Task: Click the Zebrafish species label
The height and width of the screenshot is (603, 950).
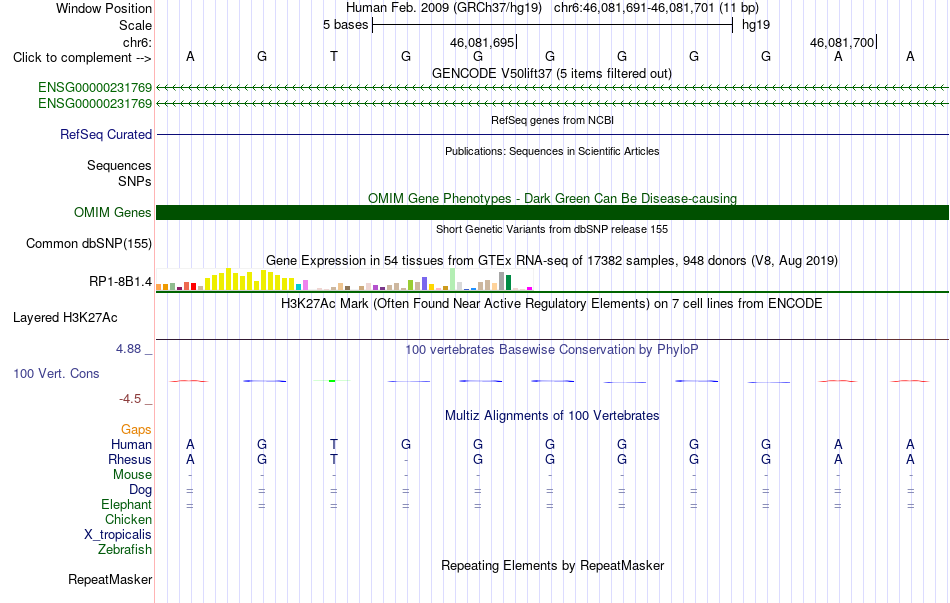Action: [125, 550]
